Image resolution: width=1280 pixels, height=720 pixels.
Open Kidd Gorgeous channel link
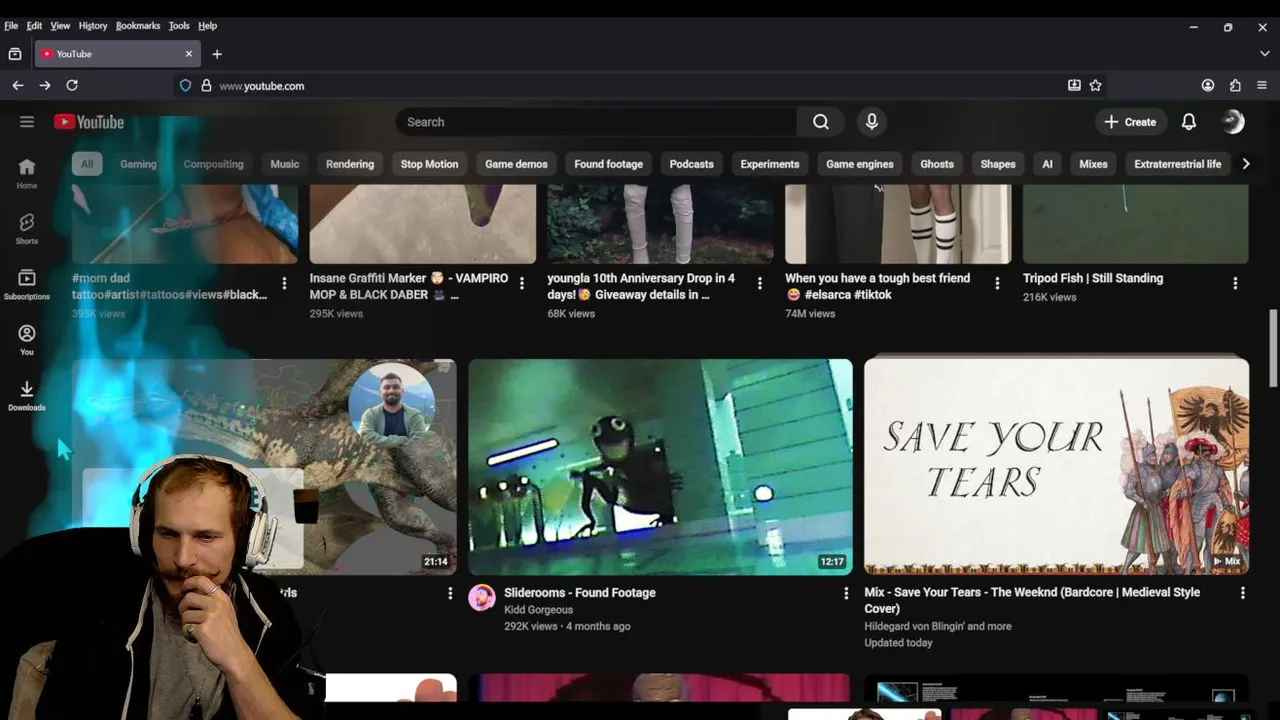click(x=538, y=610)
